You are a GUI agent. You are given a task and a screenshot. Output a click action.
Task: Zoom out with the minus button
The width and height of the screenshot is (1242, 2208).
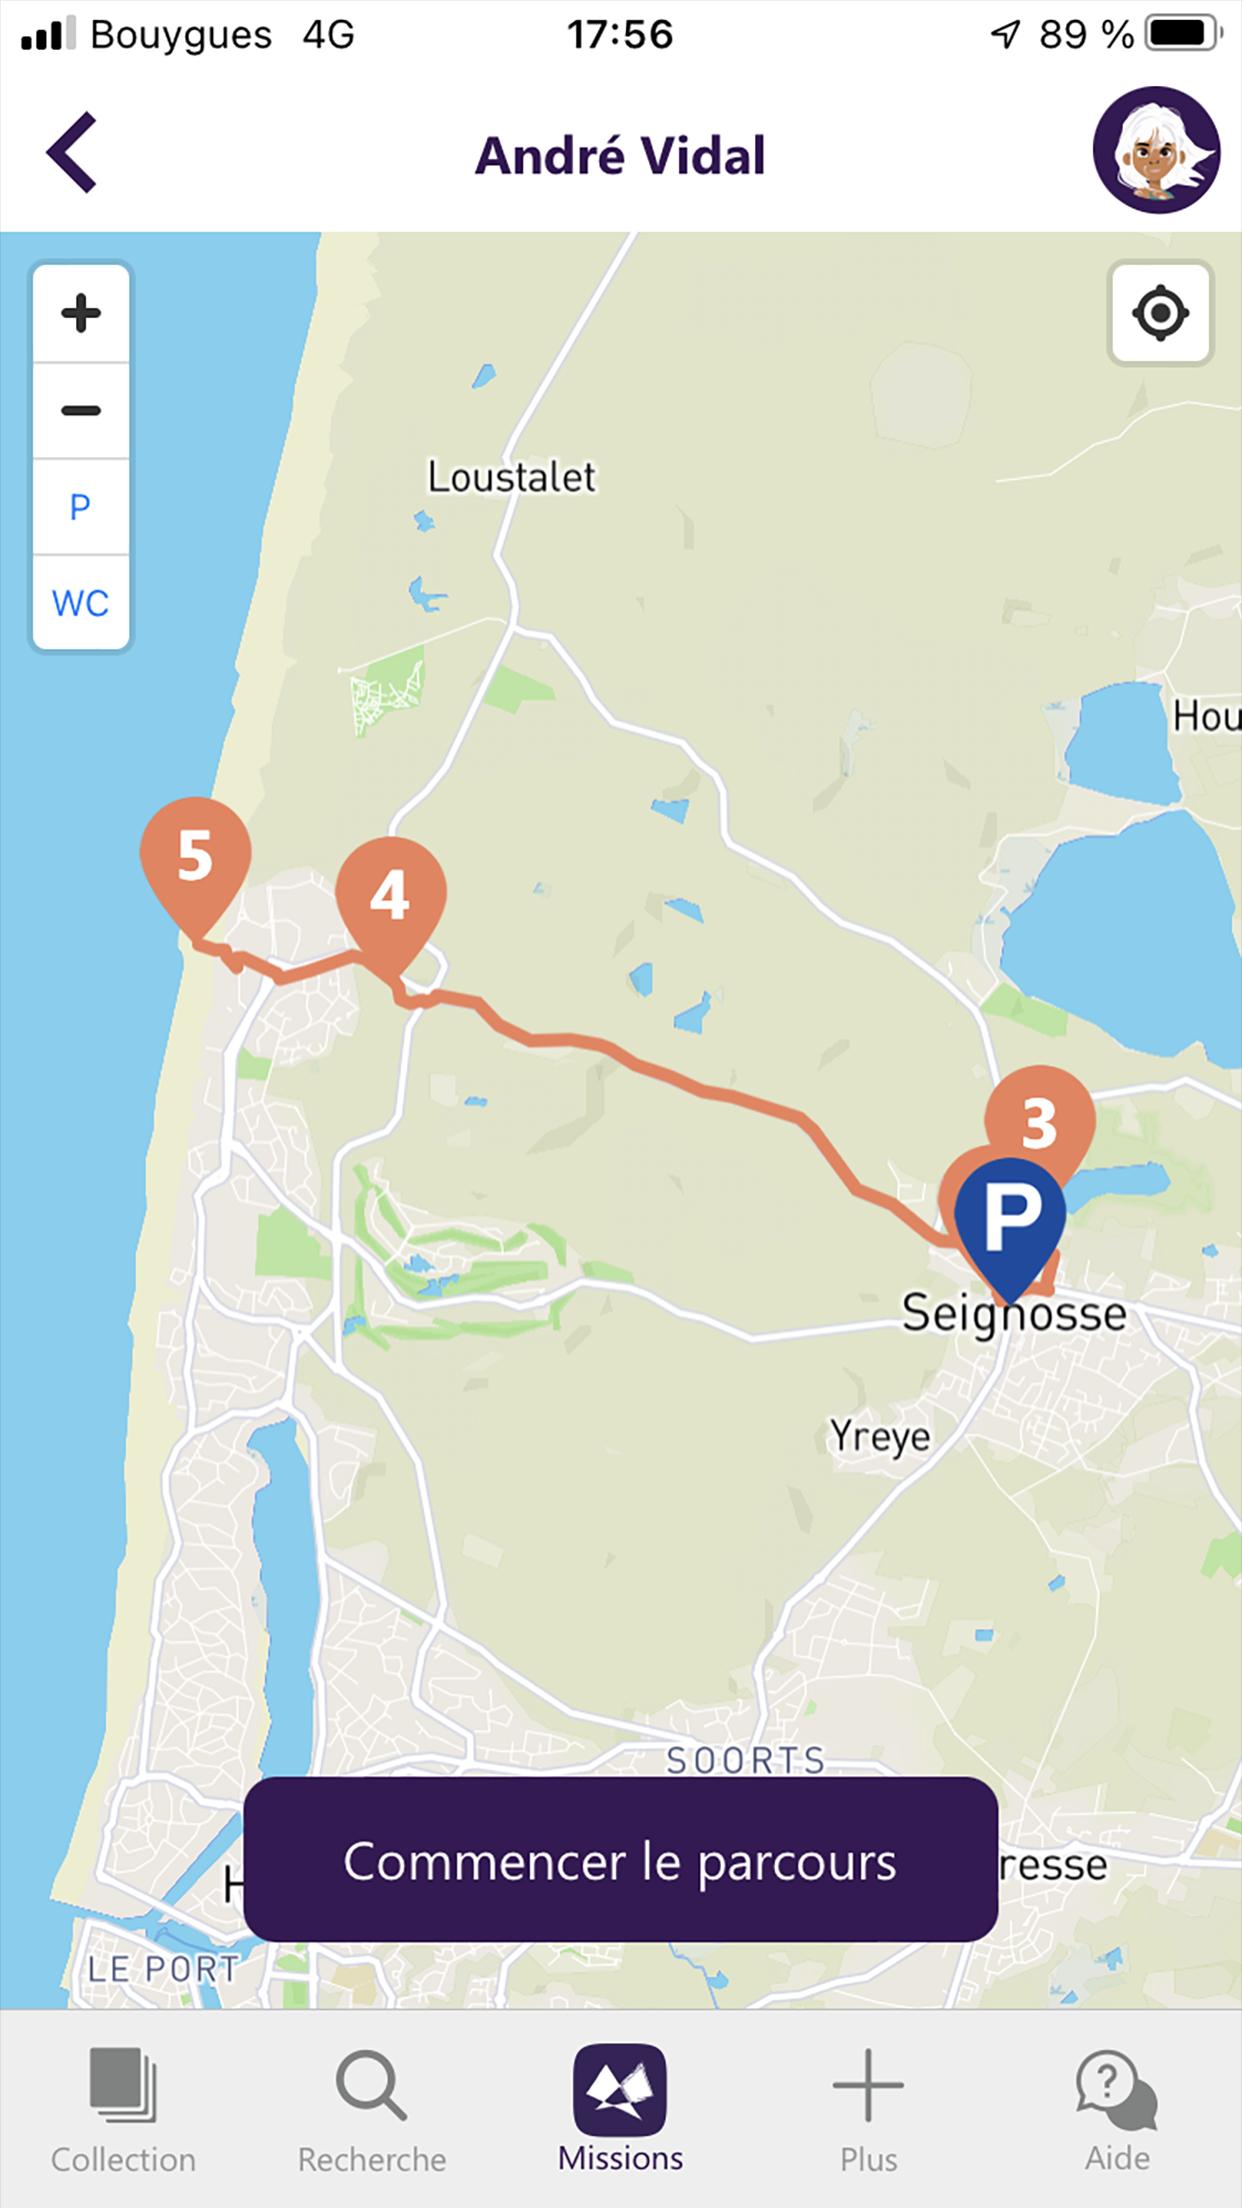tap(81, 411)
